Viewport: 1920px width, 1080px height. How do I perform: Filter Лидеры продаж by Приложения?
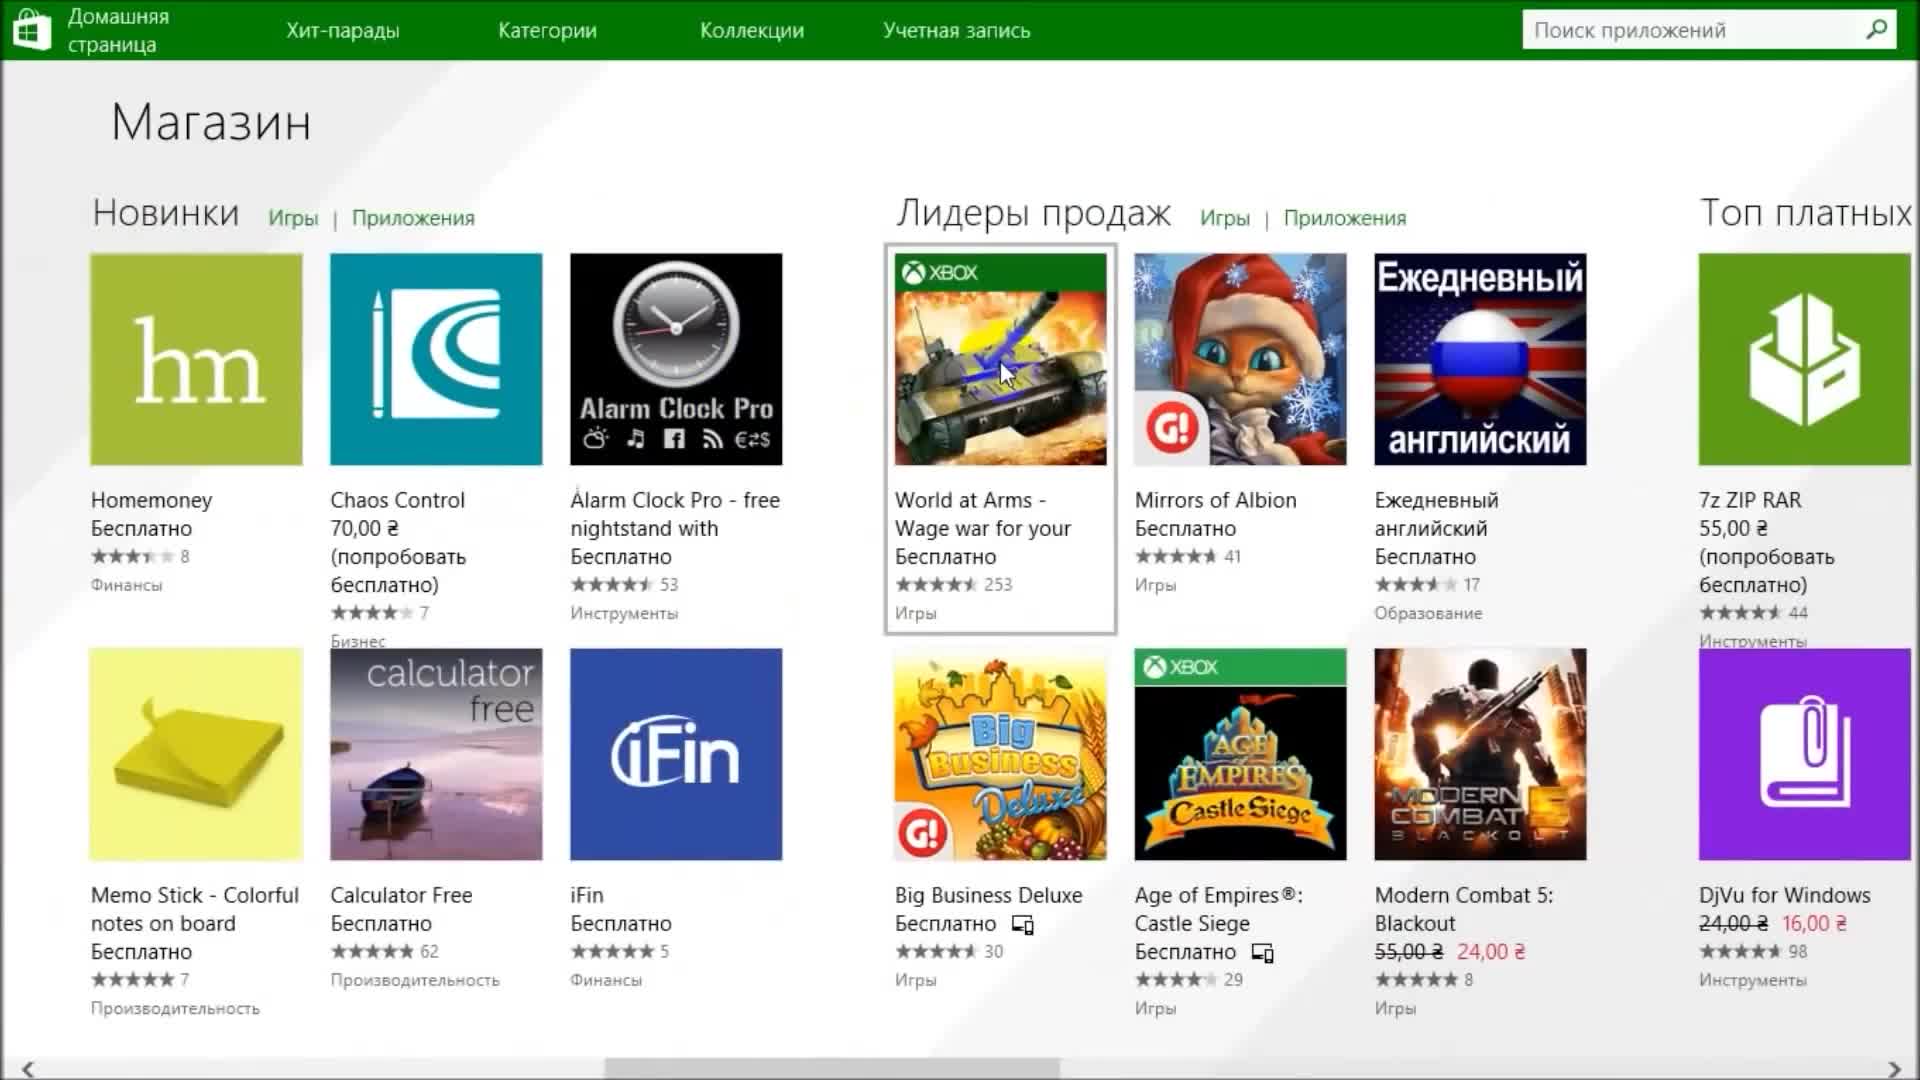click(1345, 218)
